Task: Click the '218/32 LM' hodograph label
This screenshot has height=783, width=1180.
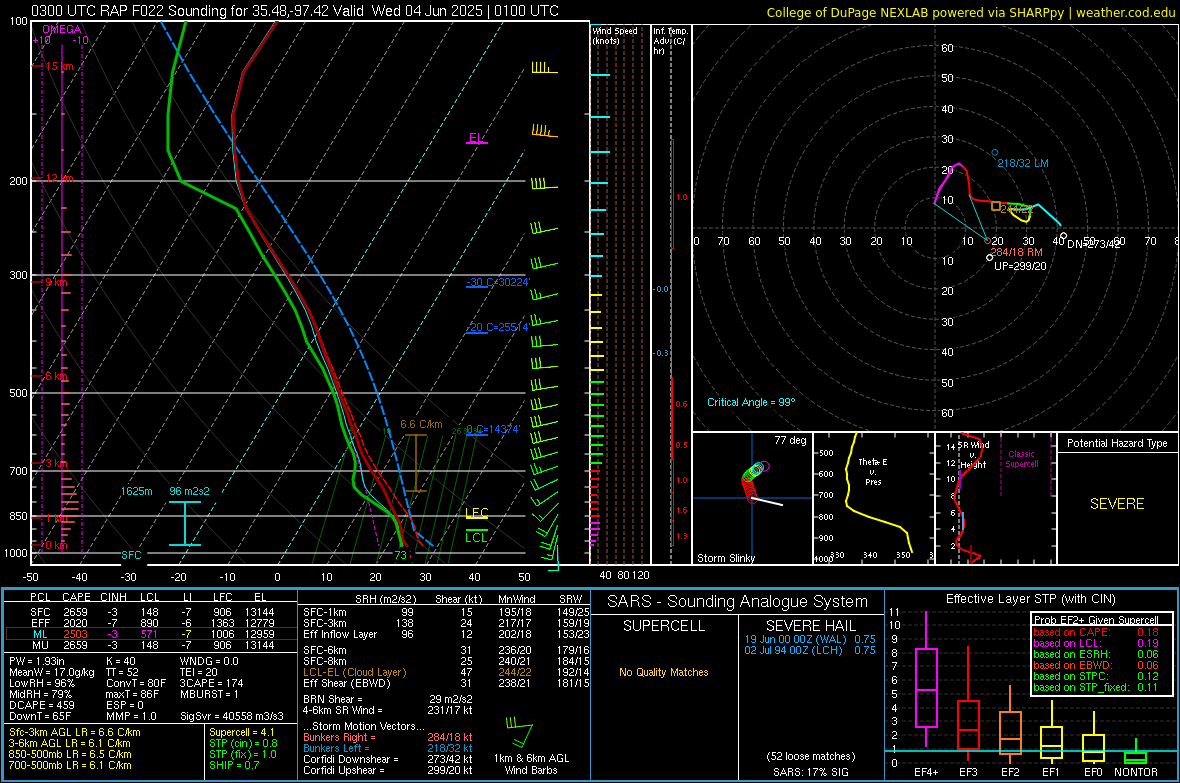Action: [1023, 163]
